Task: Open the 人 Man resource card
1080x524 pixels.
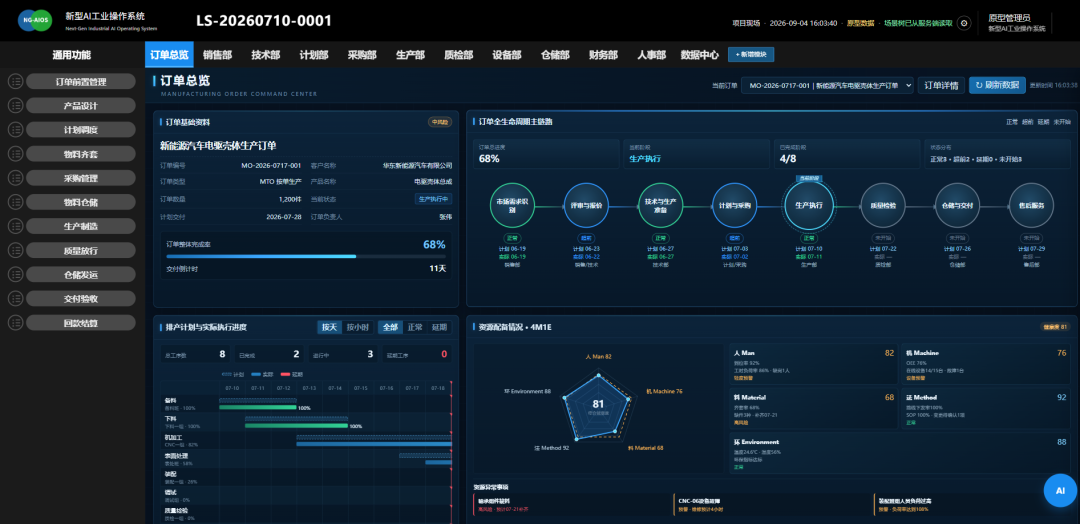Action: pyautogui.click(x=813, y=363)
